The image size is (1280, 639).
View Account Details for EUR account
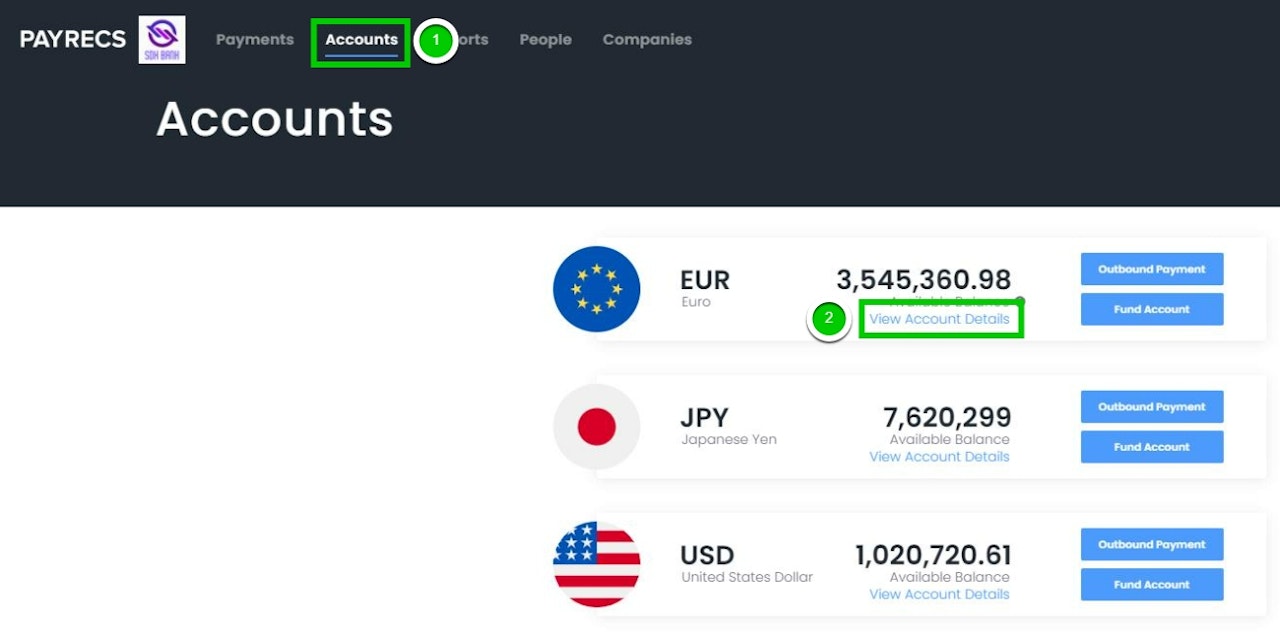click(x=939, y=319)
